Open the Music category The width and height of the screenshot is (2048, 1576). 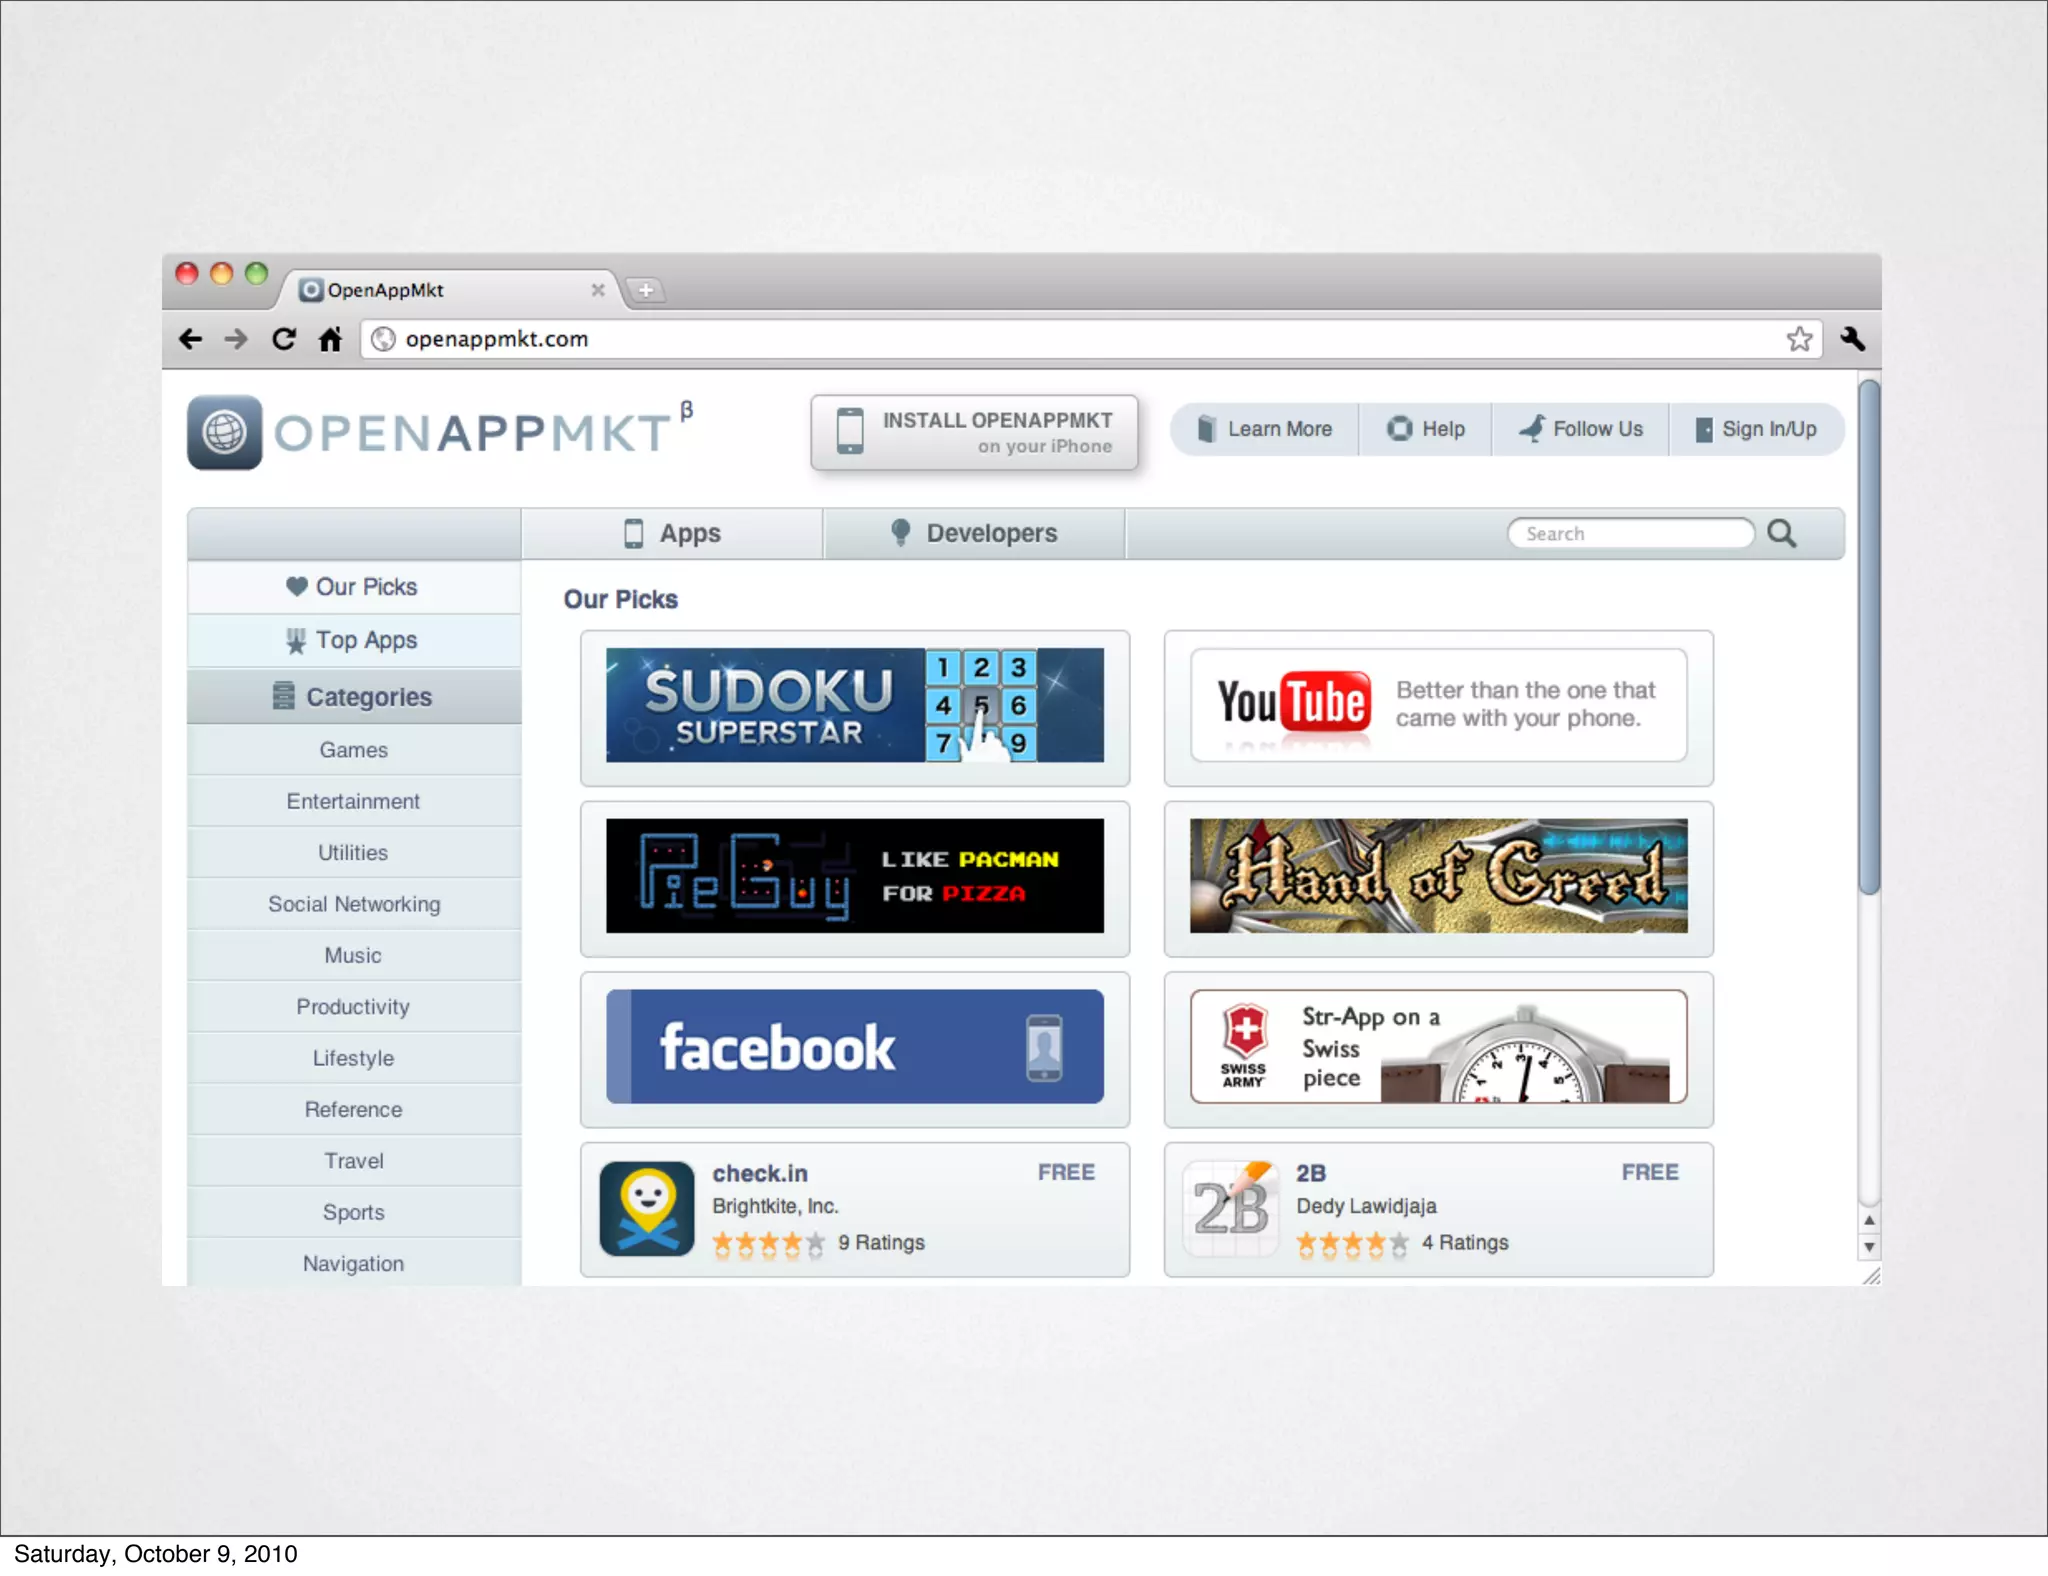353,955
